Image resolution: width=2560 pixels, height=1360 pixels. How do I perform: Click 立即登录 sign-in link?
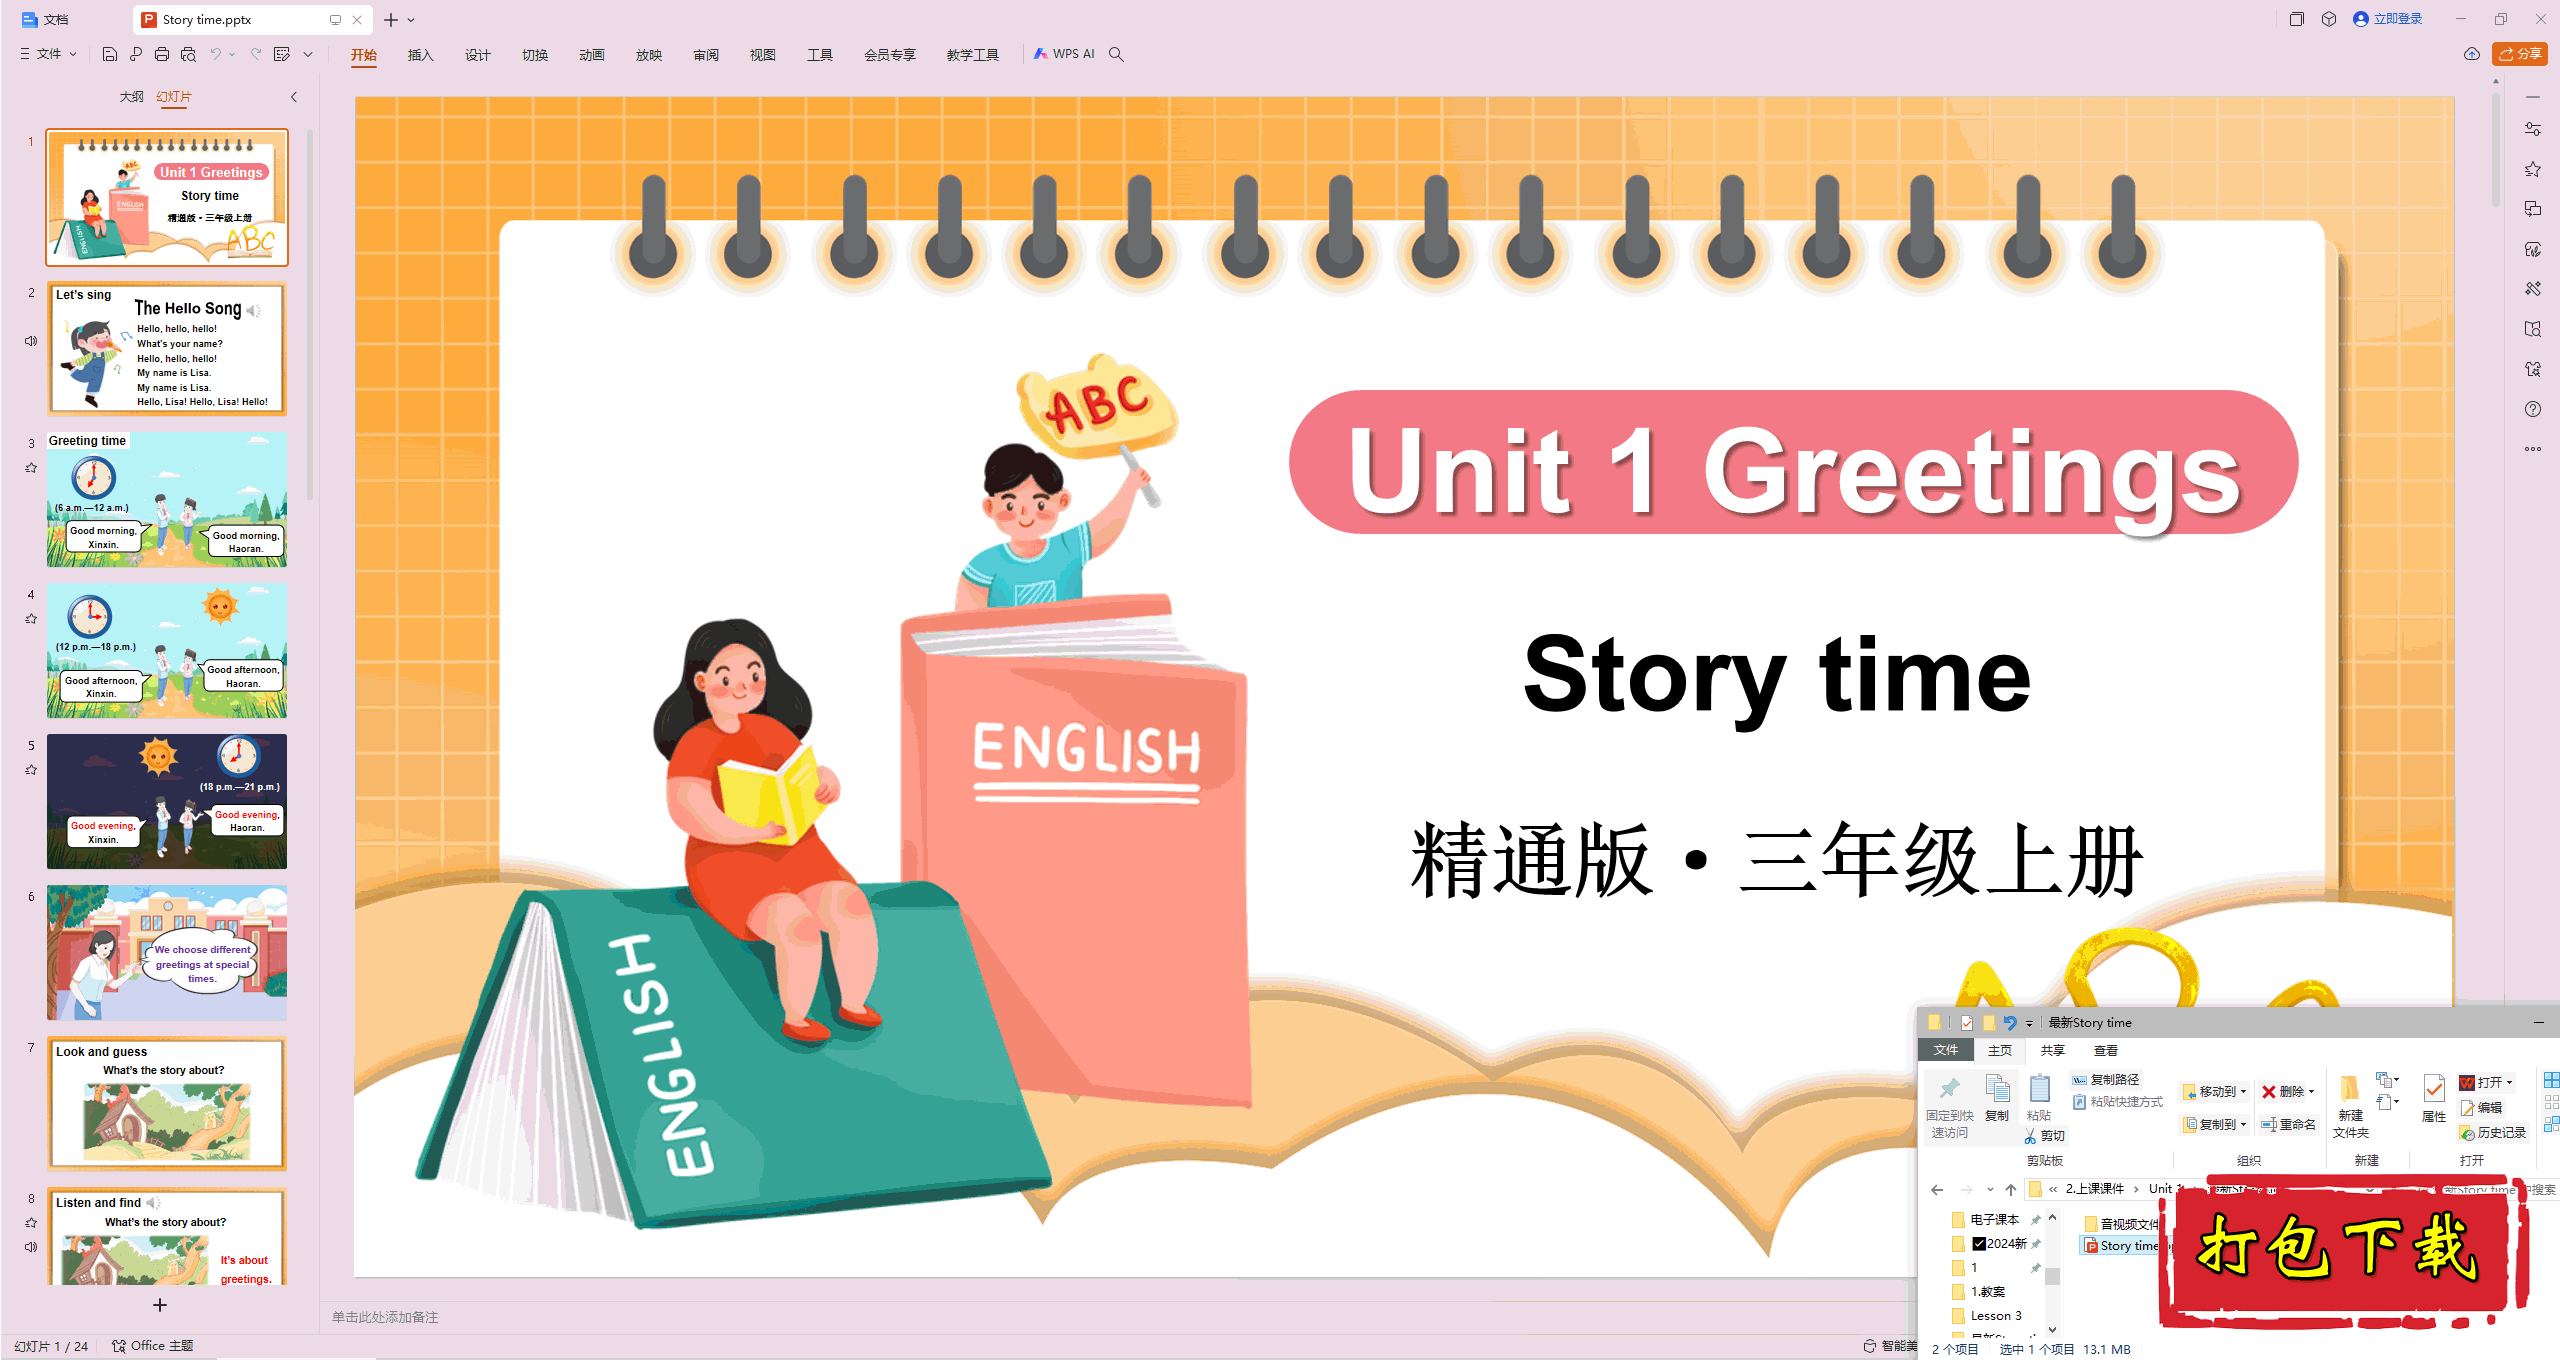tap(2388, 19)
